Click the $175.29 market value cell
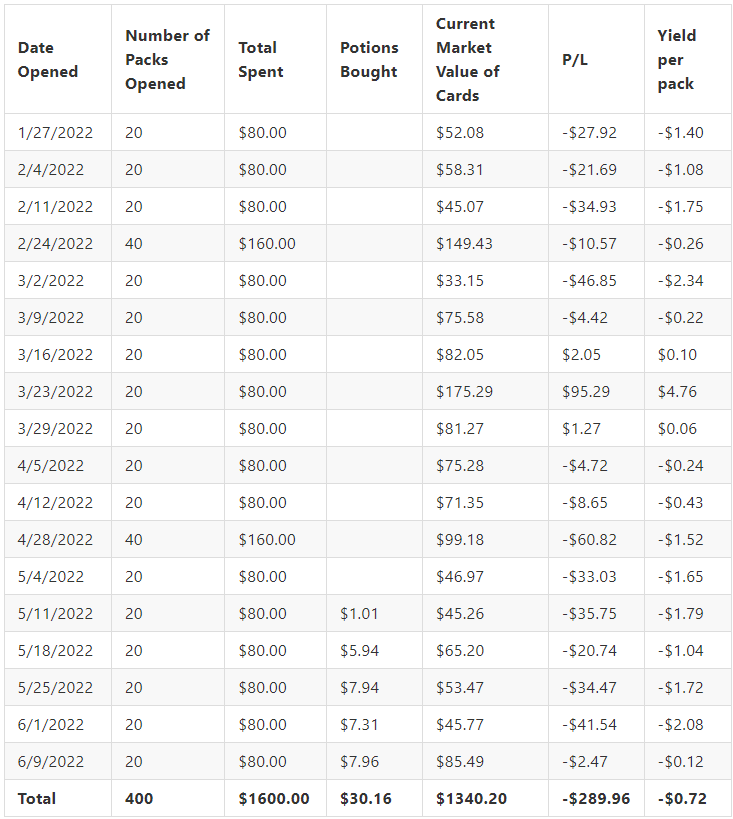 tap(485, 392)
